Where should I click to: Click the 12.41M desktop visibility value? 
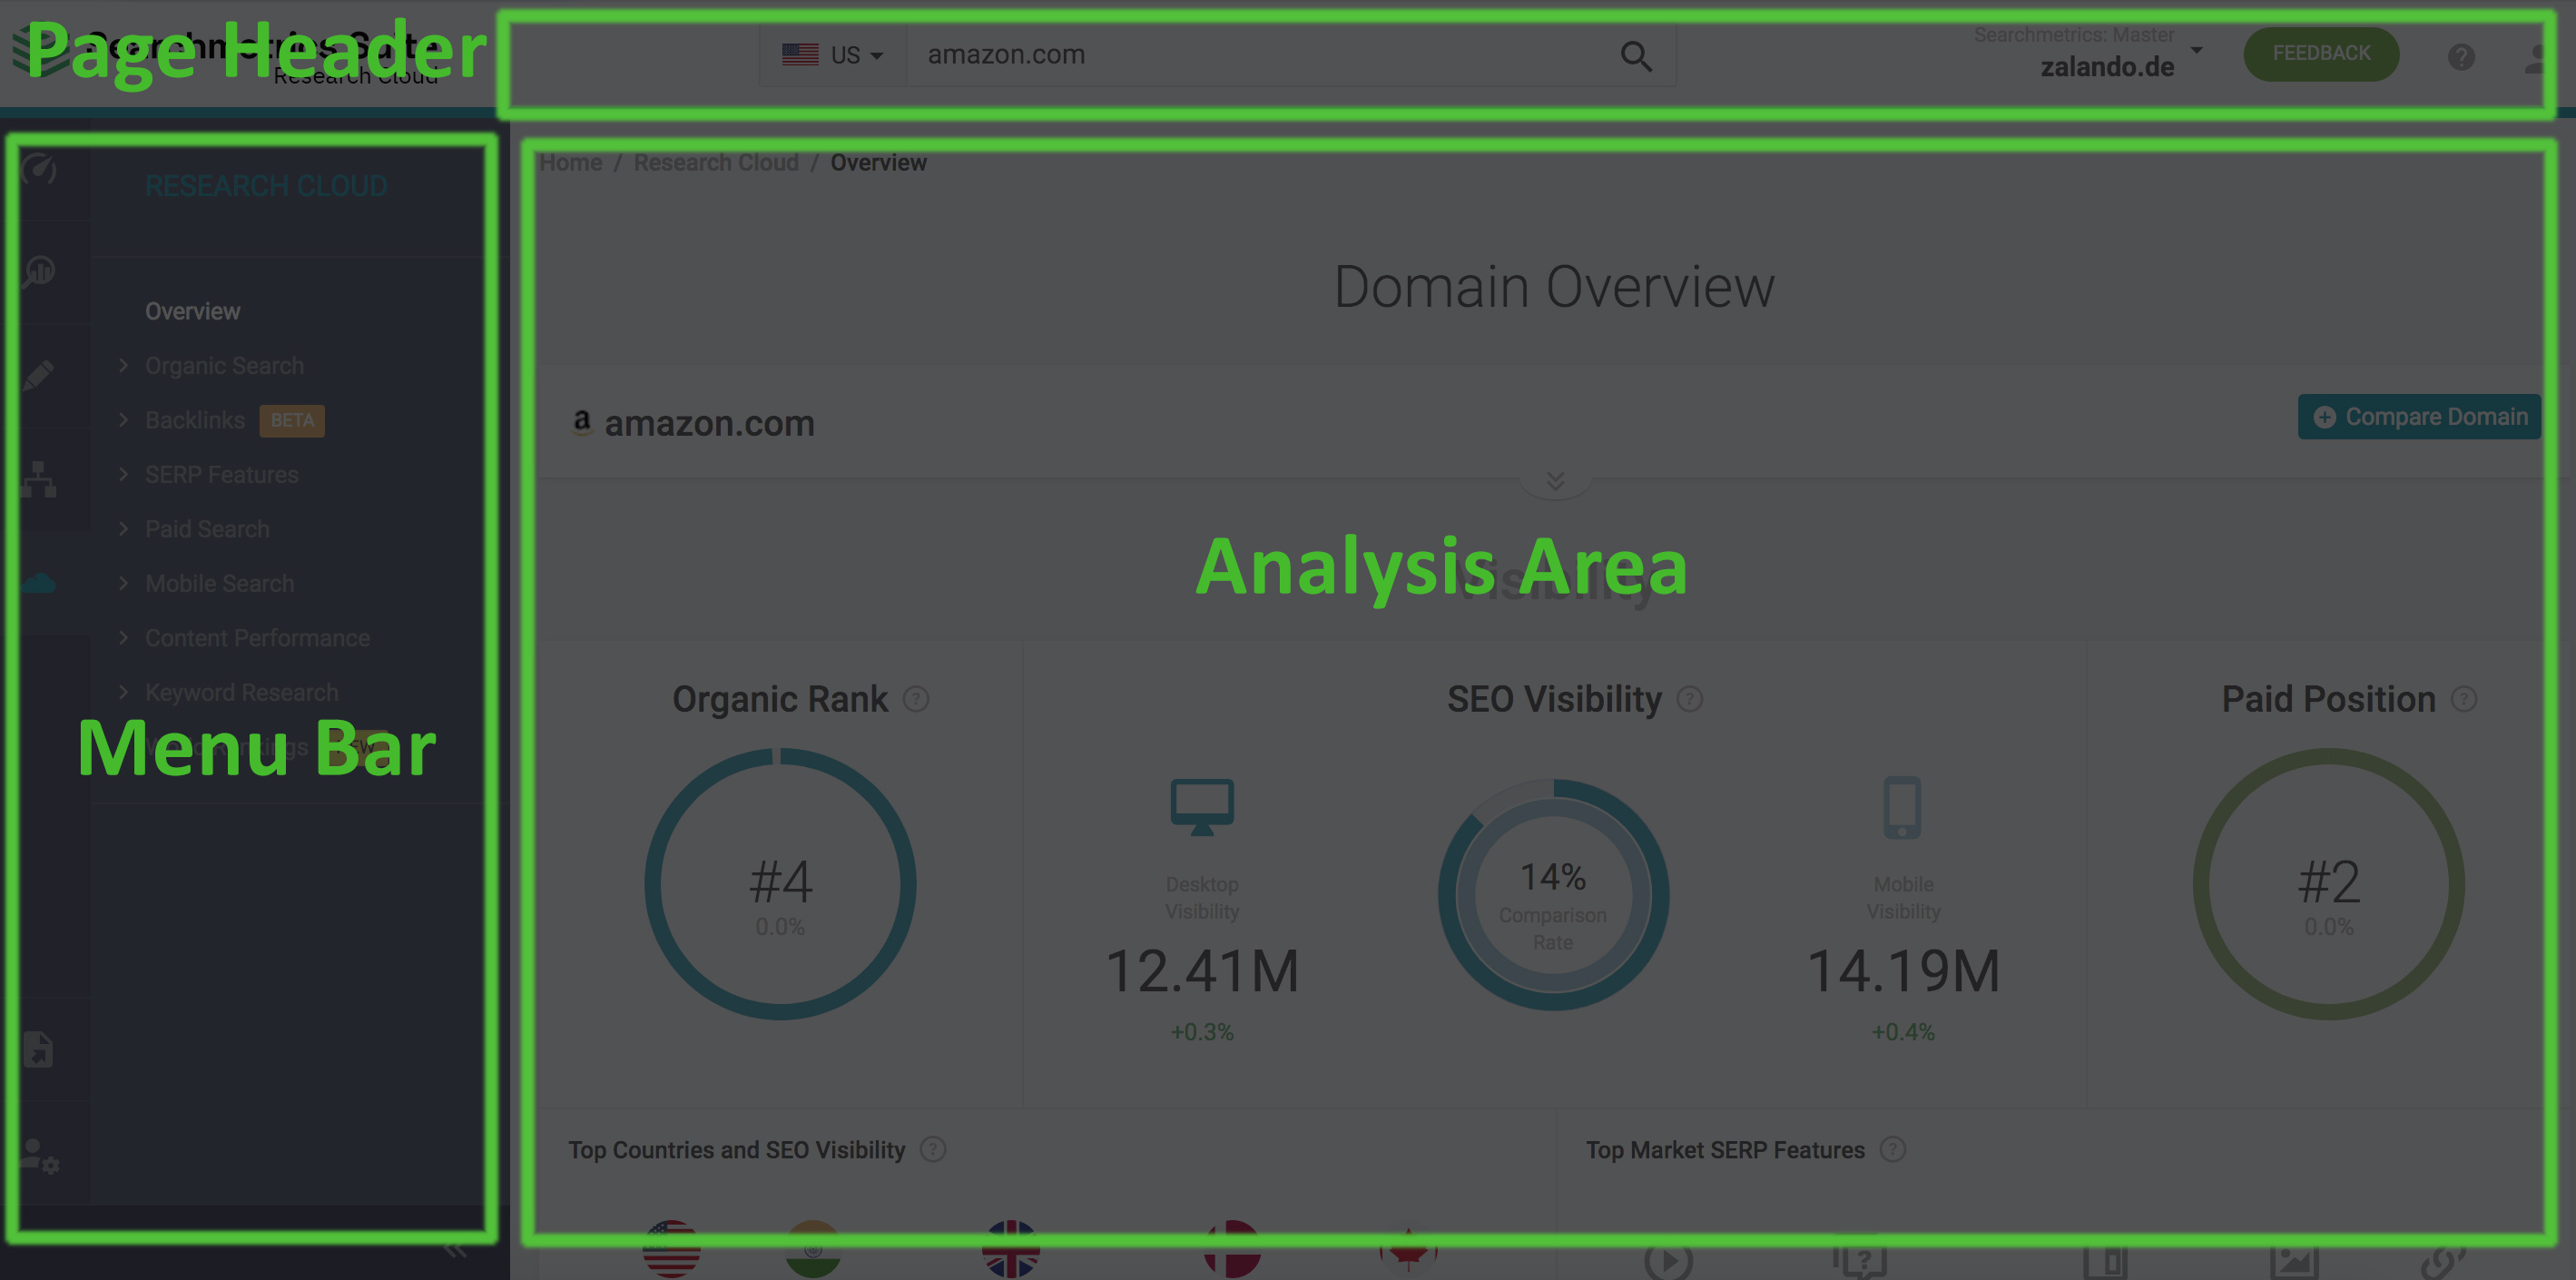click(1202, 971)
